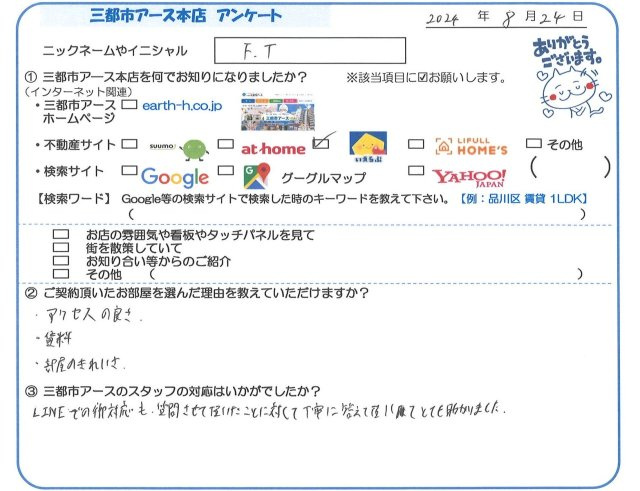Click the title 三都市アース本店 アンケート

click(x=186, y=16)
